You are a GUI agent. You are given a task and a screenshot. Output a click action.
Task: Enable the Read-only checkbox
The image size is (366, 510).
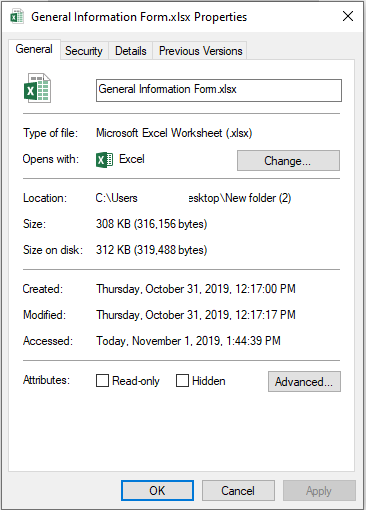pos(102,380)
